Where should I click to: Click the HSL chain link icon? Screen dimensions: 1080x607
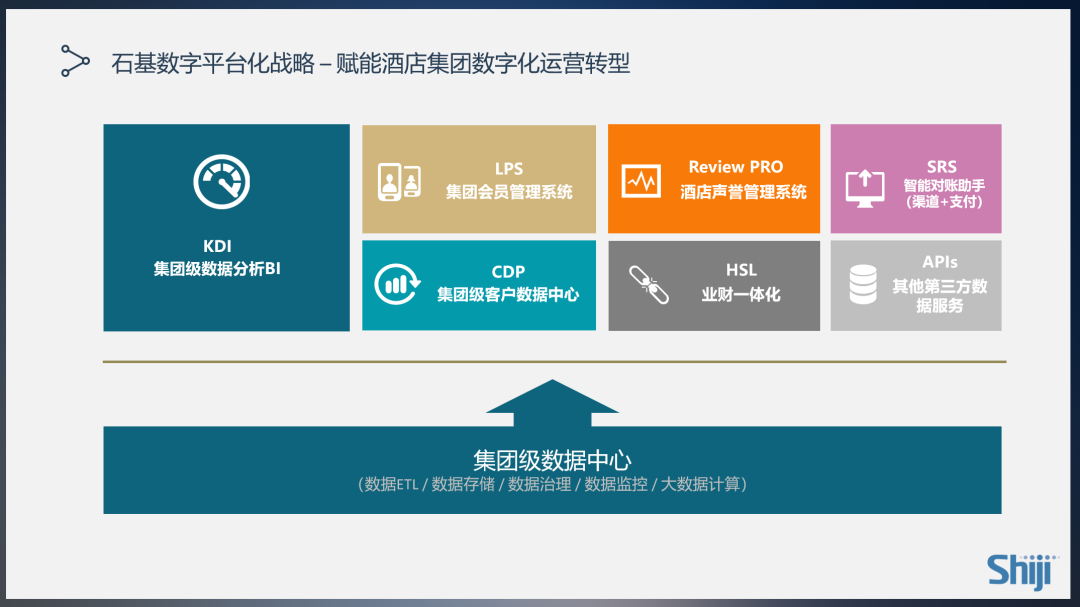pos(649,285)
